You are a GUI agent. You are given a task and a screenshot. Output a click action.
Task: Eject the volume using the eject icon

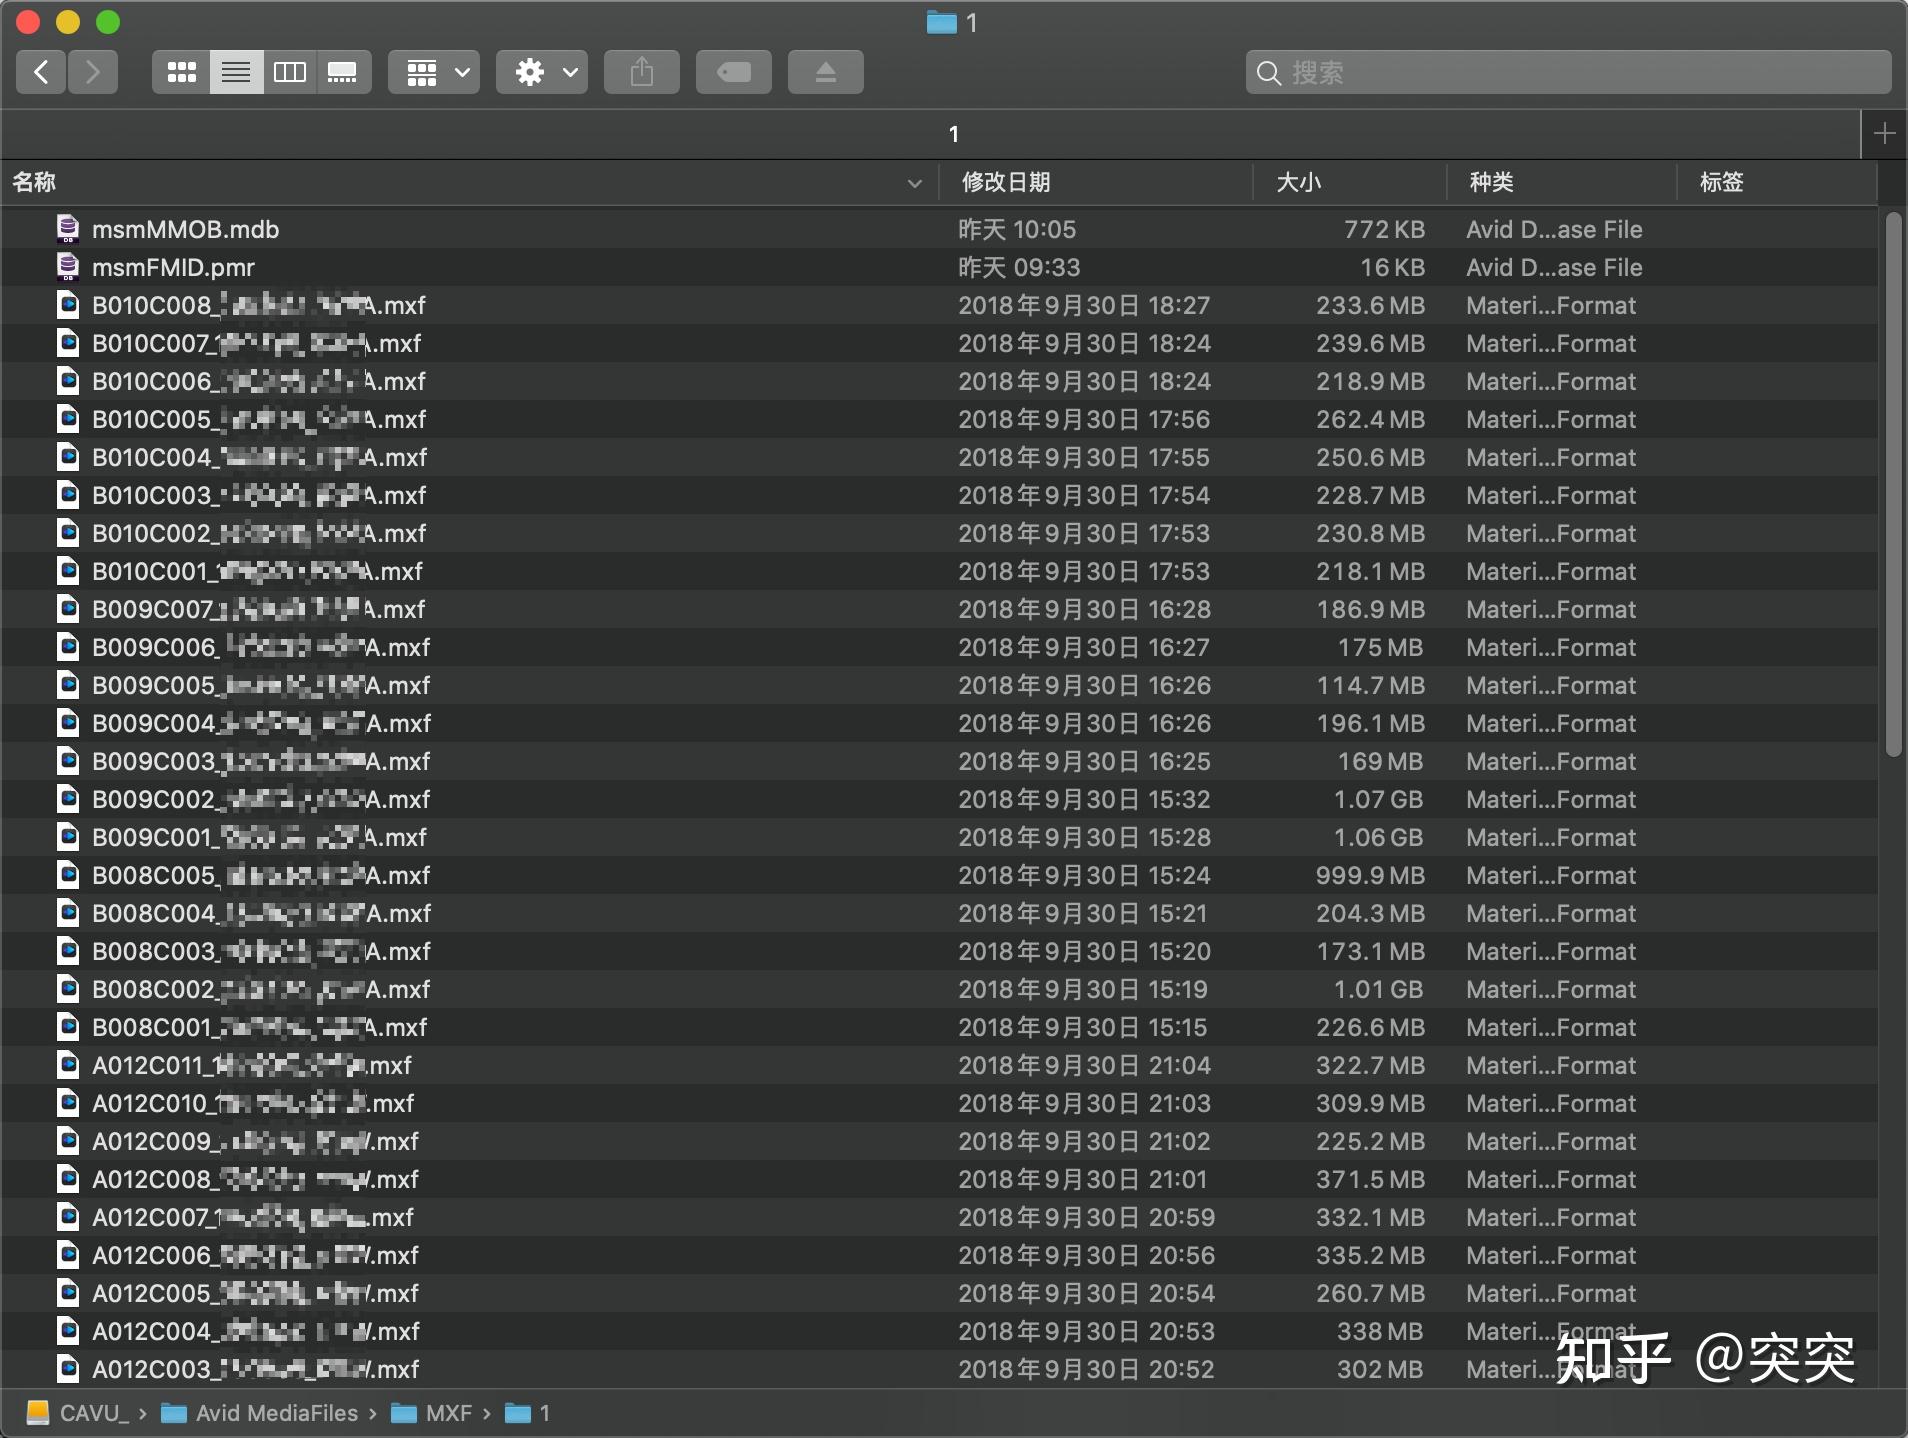[x=825, y=71]
